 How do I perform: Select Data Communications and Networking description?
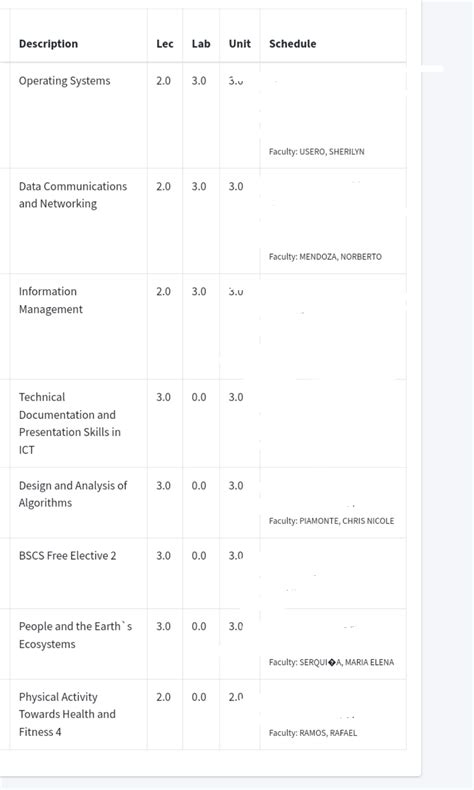pos(73,195)
